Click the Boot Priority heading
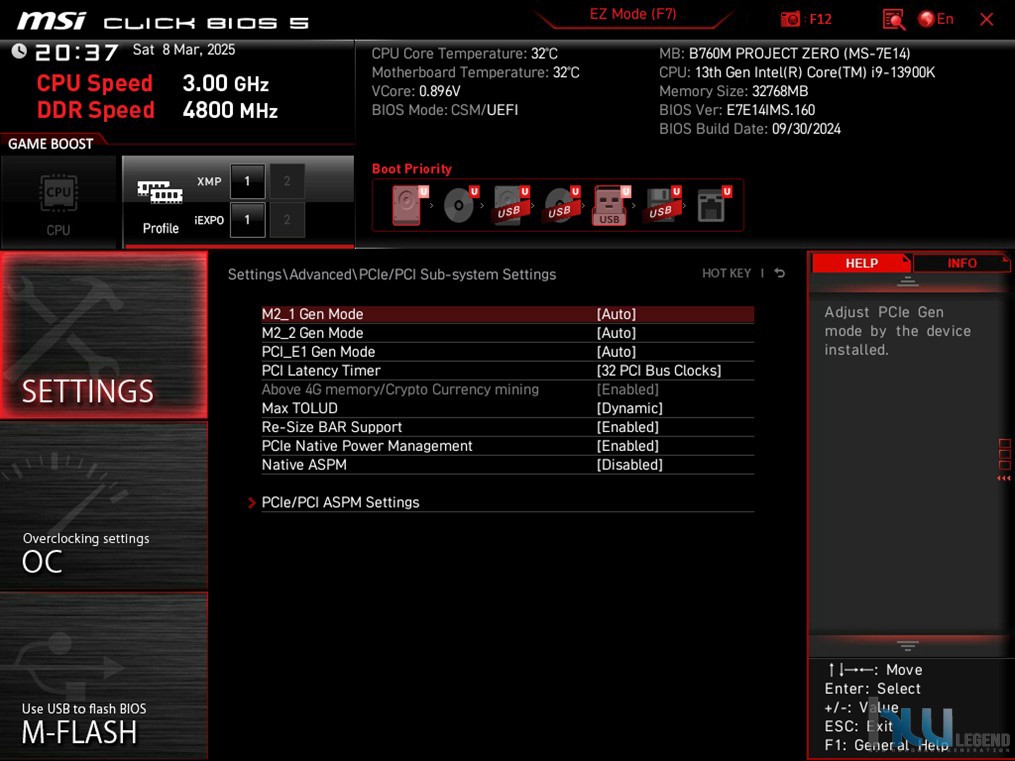1015x761 pixels. coord(412,169)
